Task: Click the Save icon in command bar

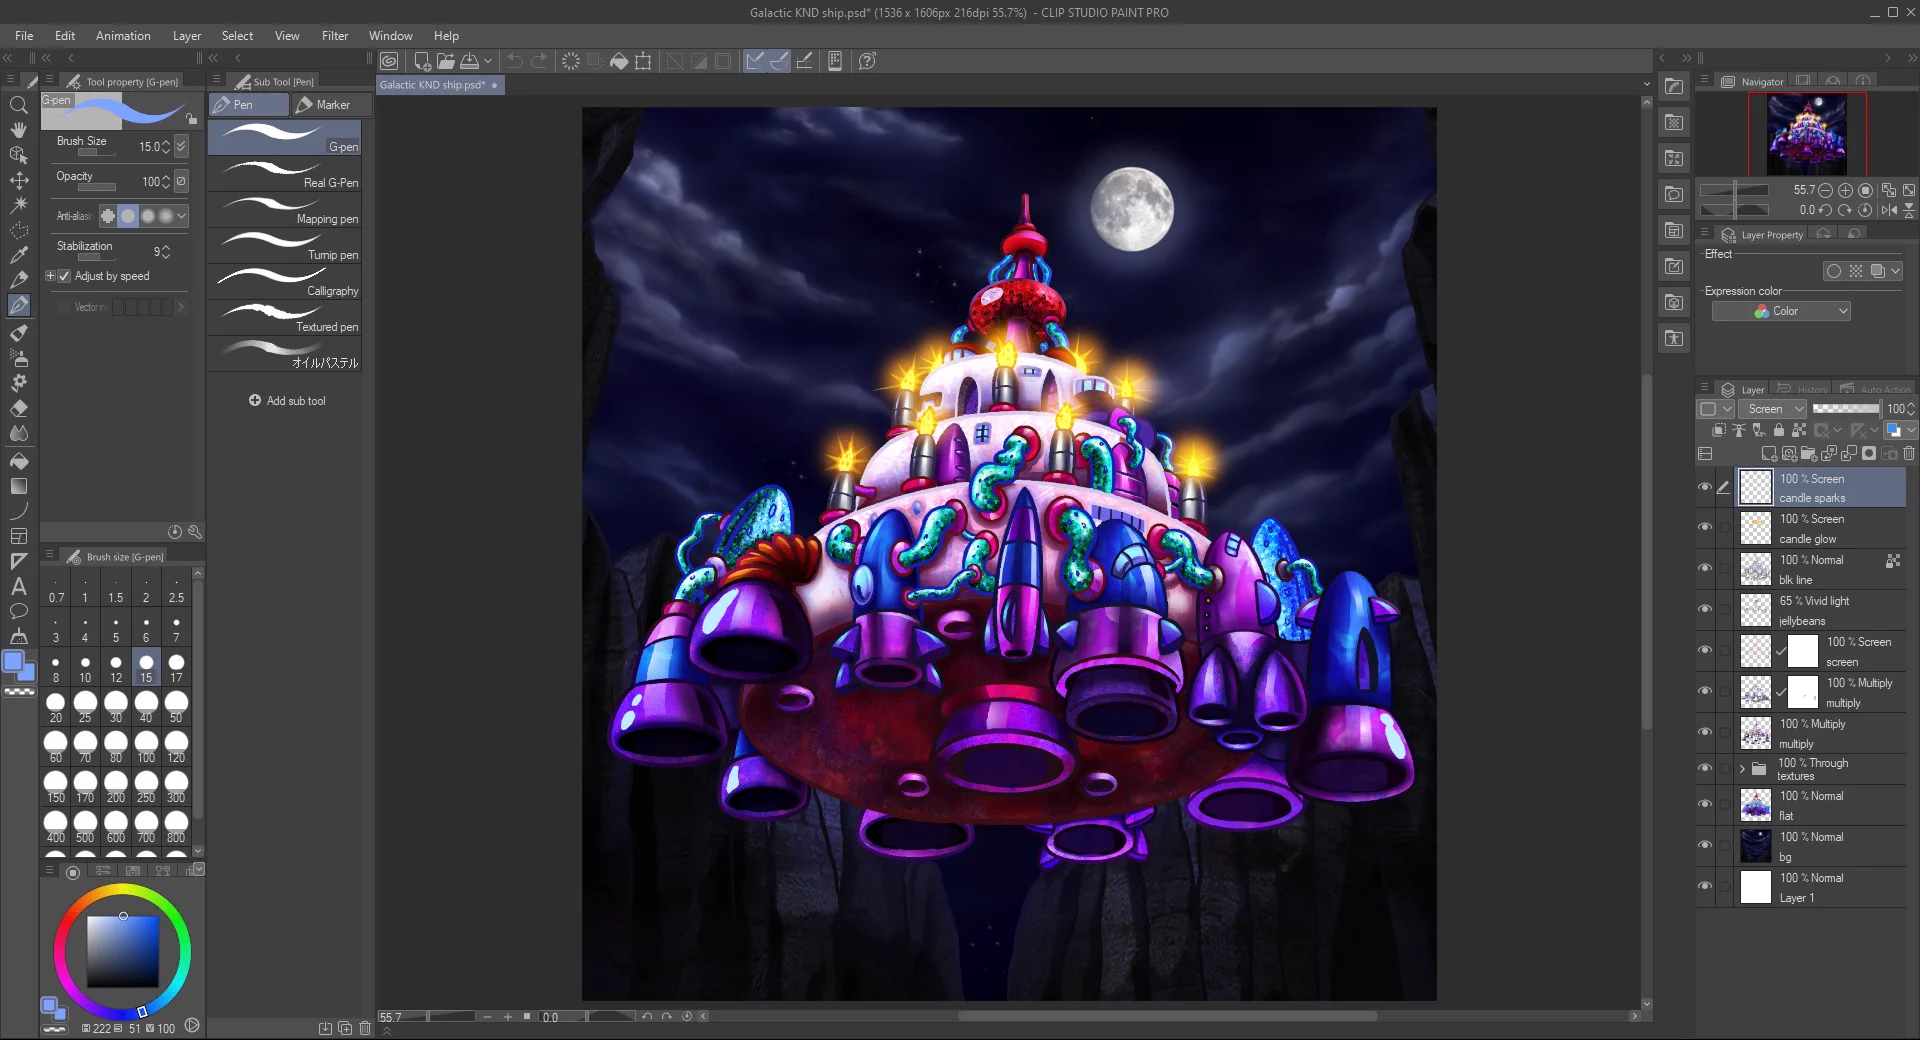Action: coord(469,61)
